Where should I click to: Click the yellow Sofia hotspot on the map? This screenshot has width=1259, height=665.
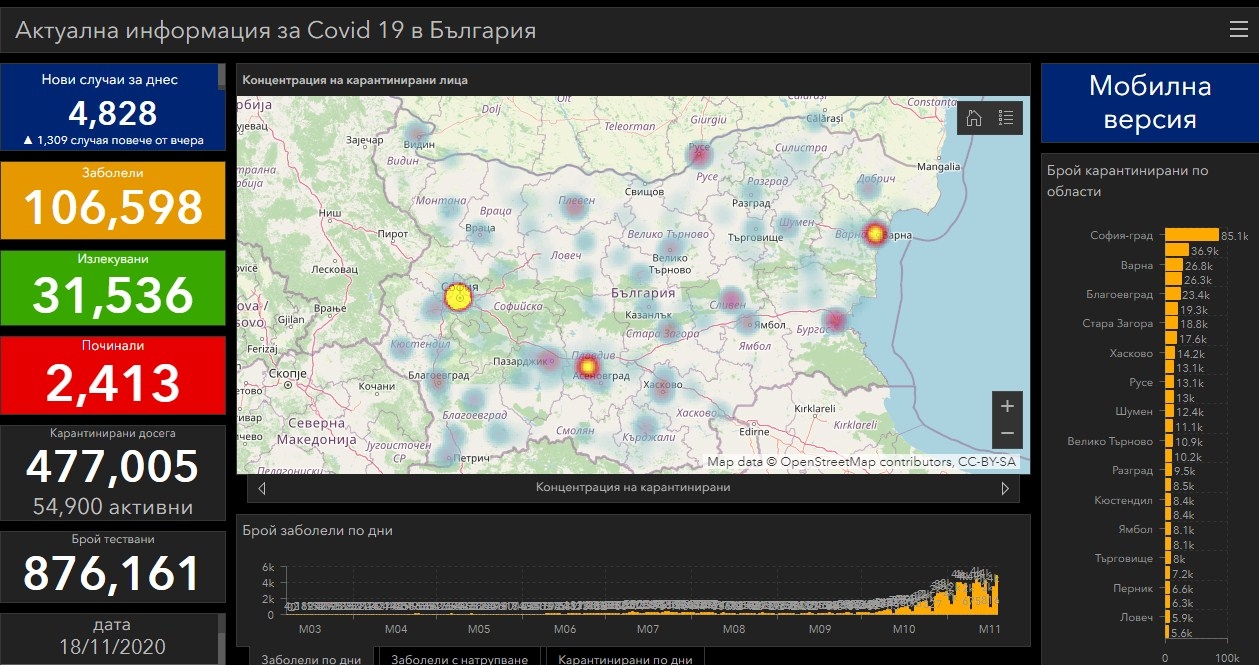point(457,298)
